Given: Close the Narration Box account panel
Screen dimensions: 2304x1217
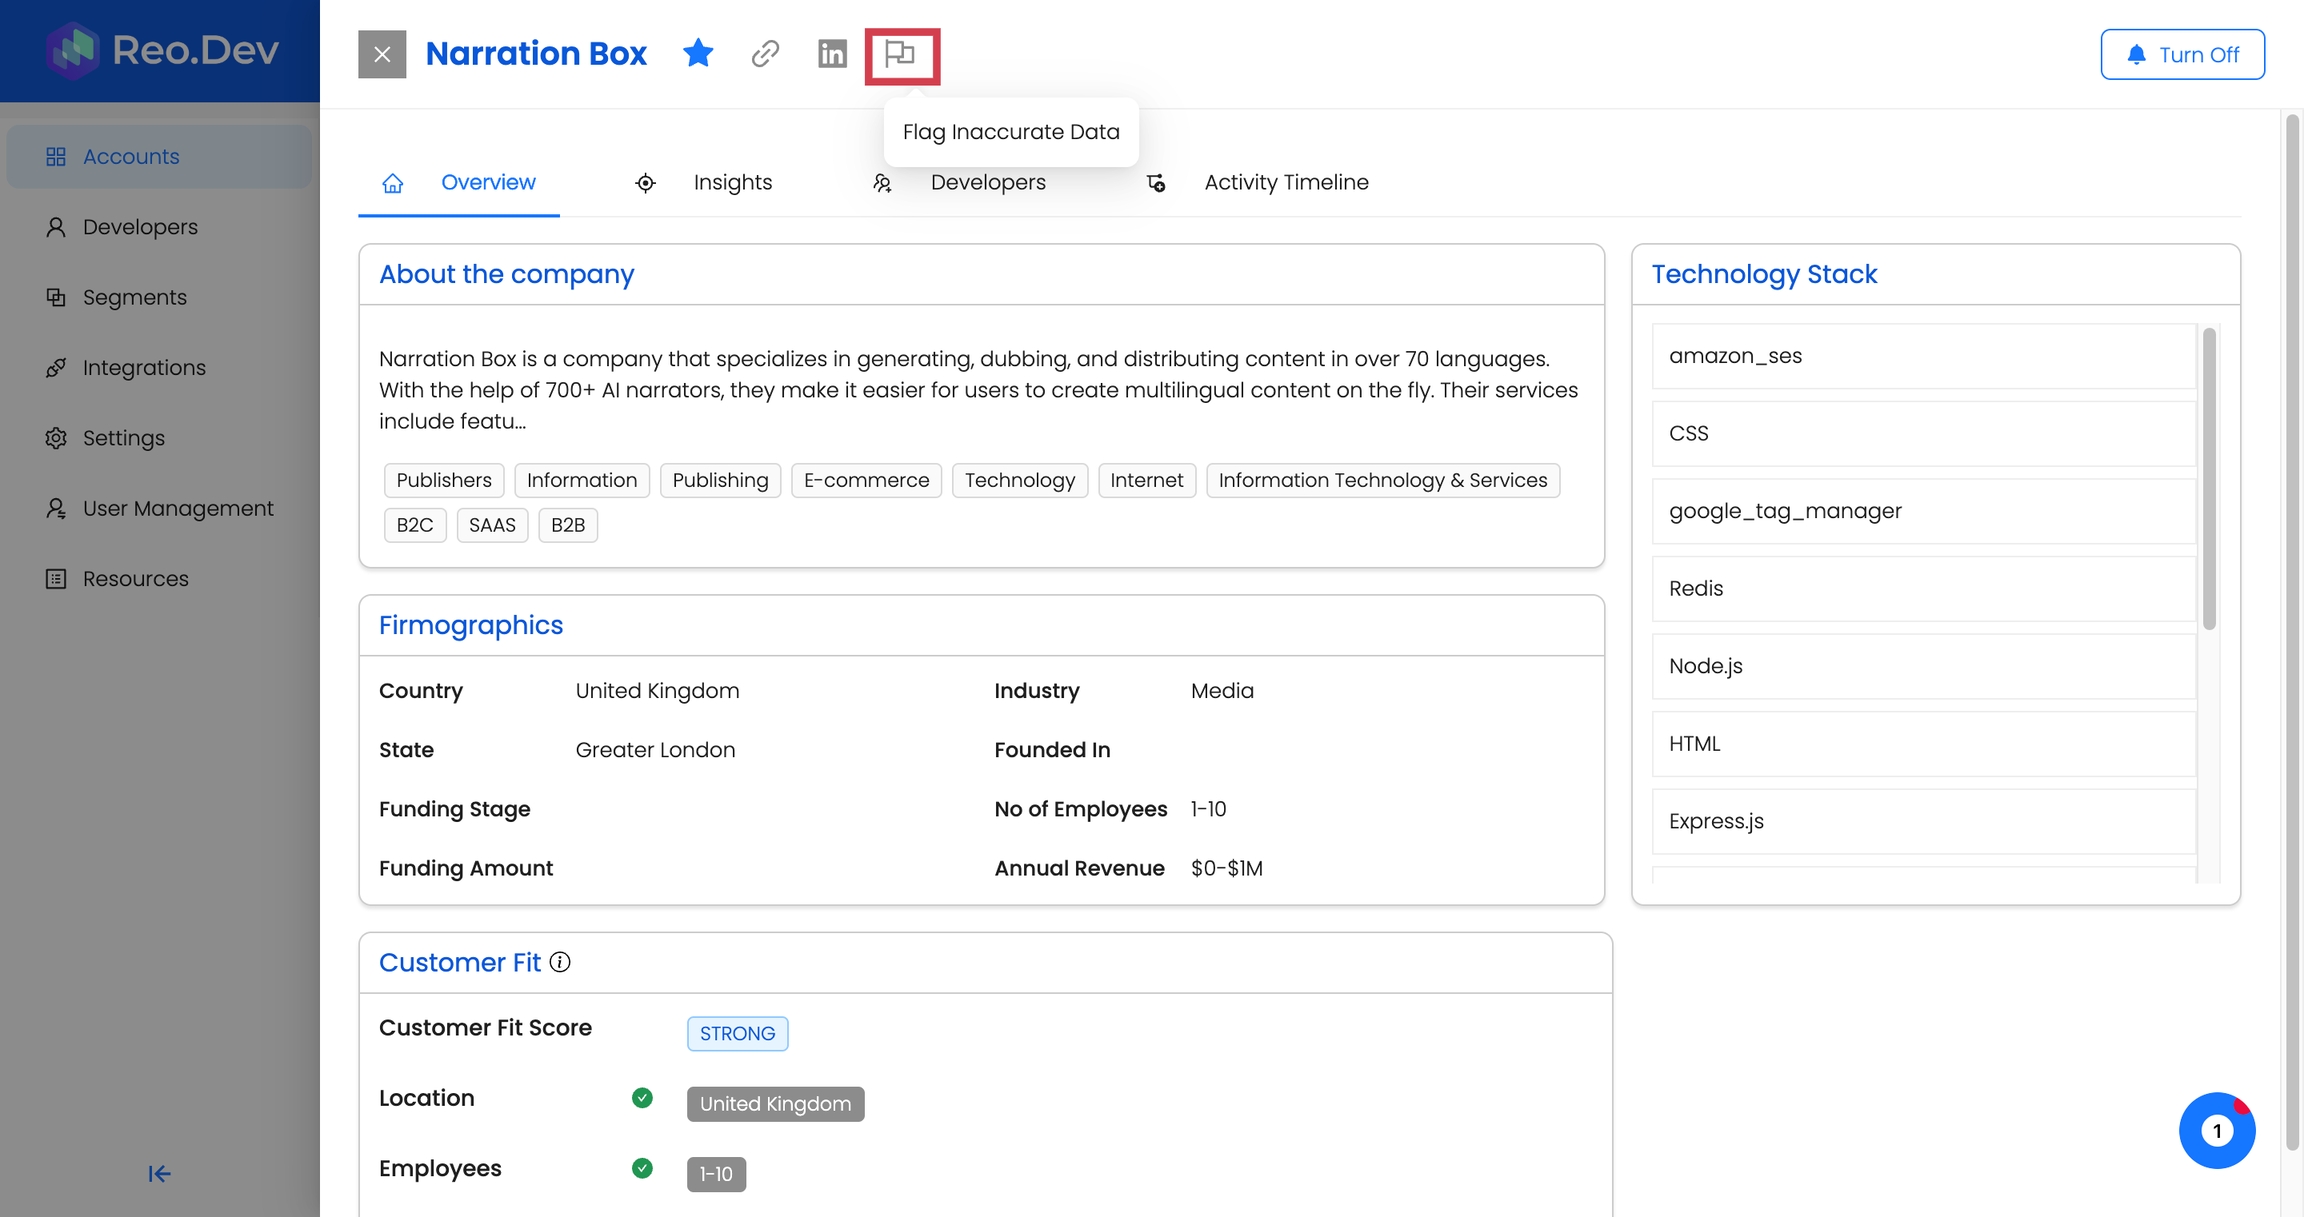Looking at the screenshot, I should (x=382, y=54).
